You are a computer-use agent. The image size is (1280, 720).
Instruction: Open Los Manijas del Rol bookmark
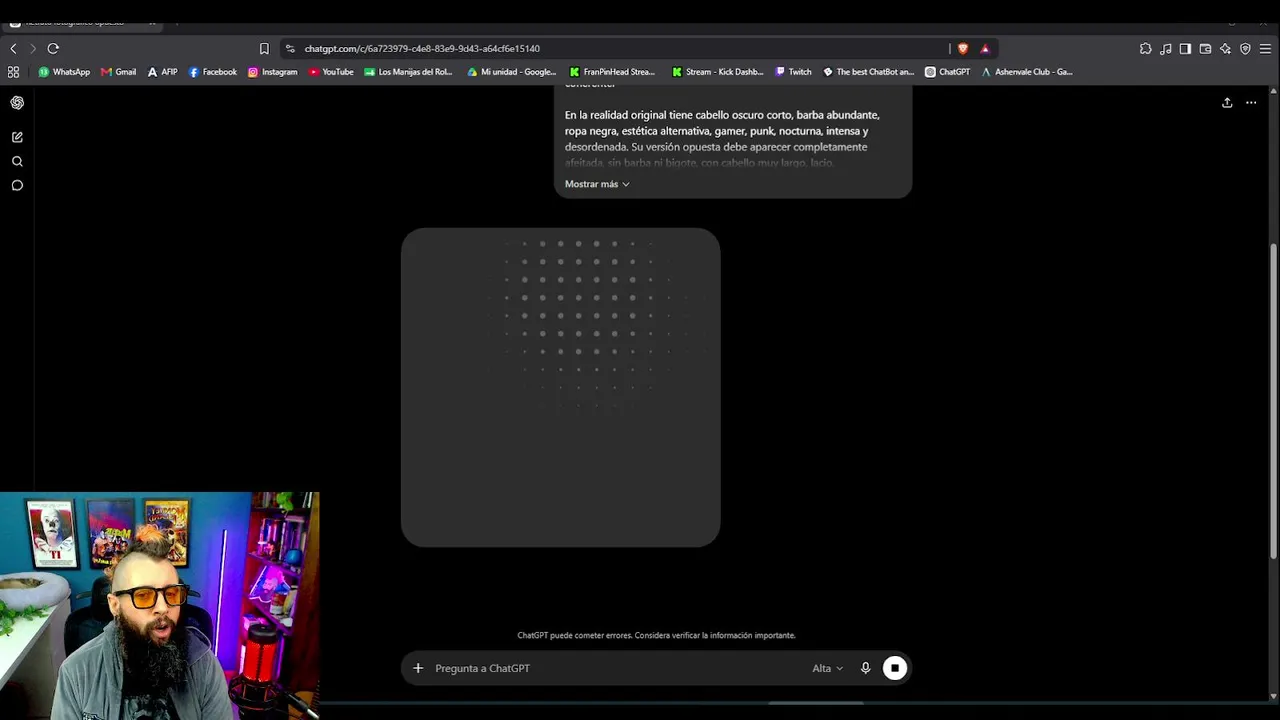408,72
